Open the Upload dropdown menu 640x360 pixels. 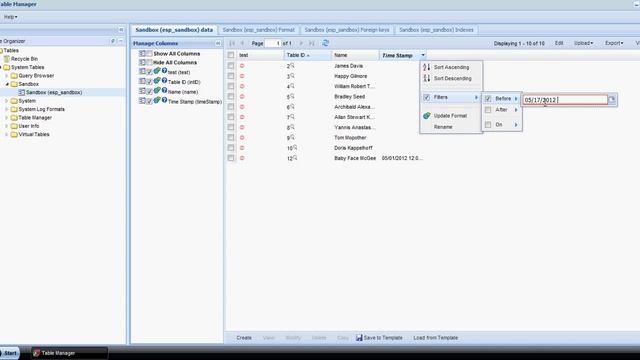[x=583, y=43]
